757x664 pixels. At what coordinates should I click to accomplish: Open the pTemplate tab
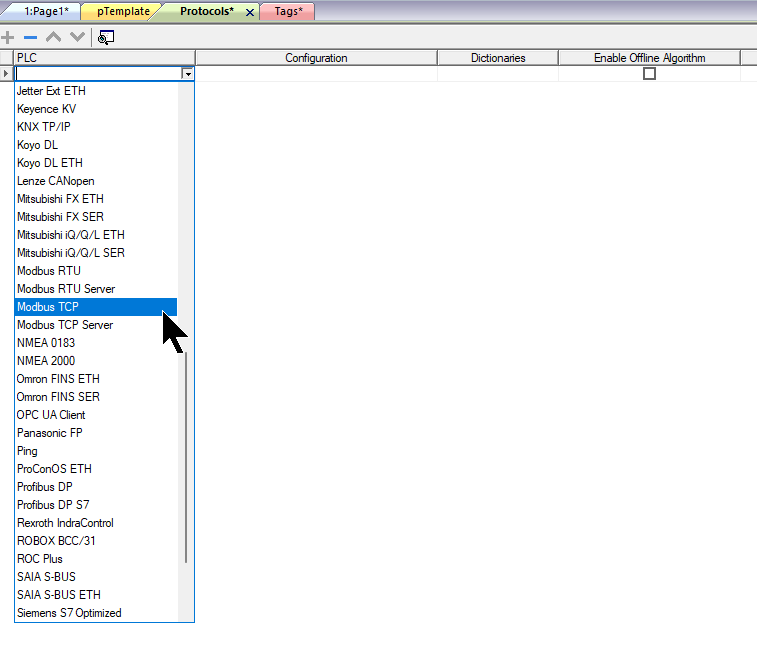point(123,11)
